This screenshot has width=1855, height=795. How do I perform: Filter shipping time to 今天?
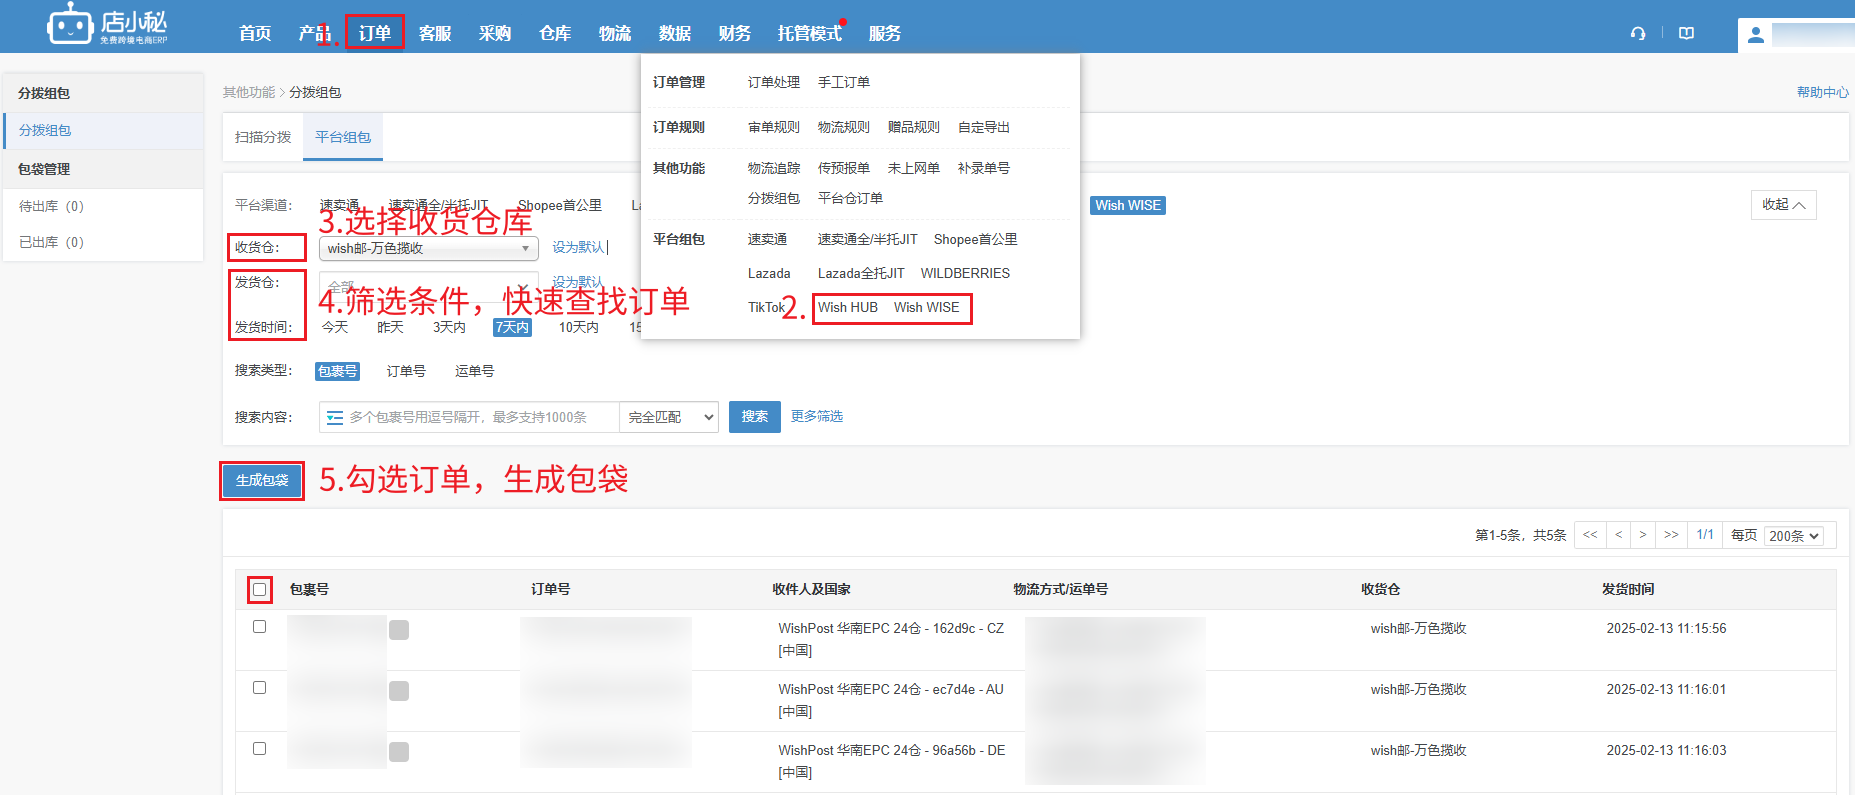[x=335, y=327]
